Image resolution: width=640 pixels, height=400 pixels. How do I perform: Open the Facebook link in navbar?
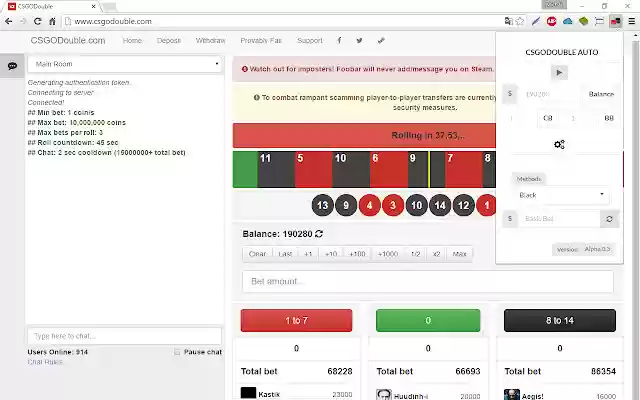(x=339, y=40)
